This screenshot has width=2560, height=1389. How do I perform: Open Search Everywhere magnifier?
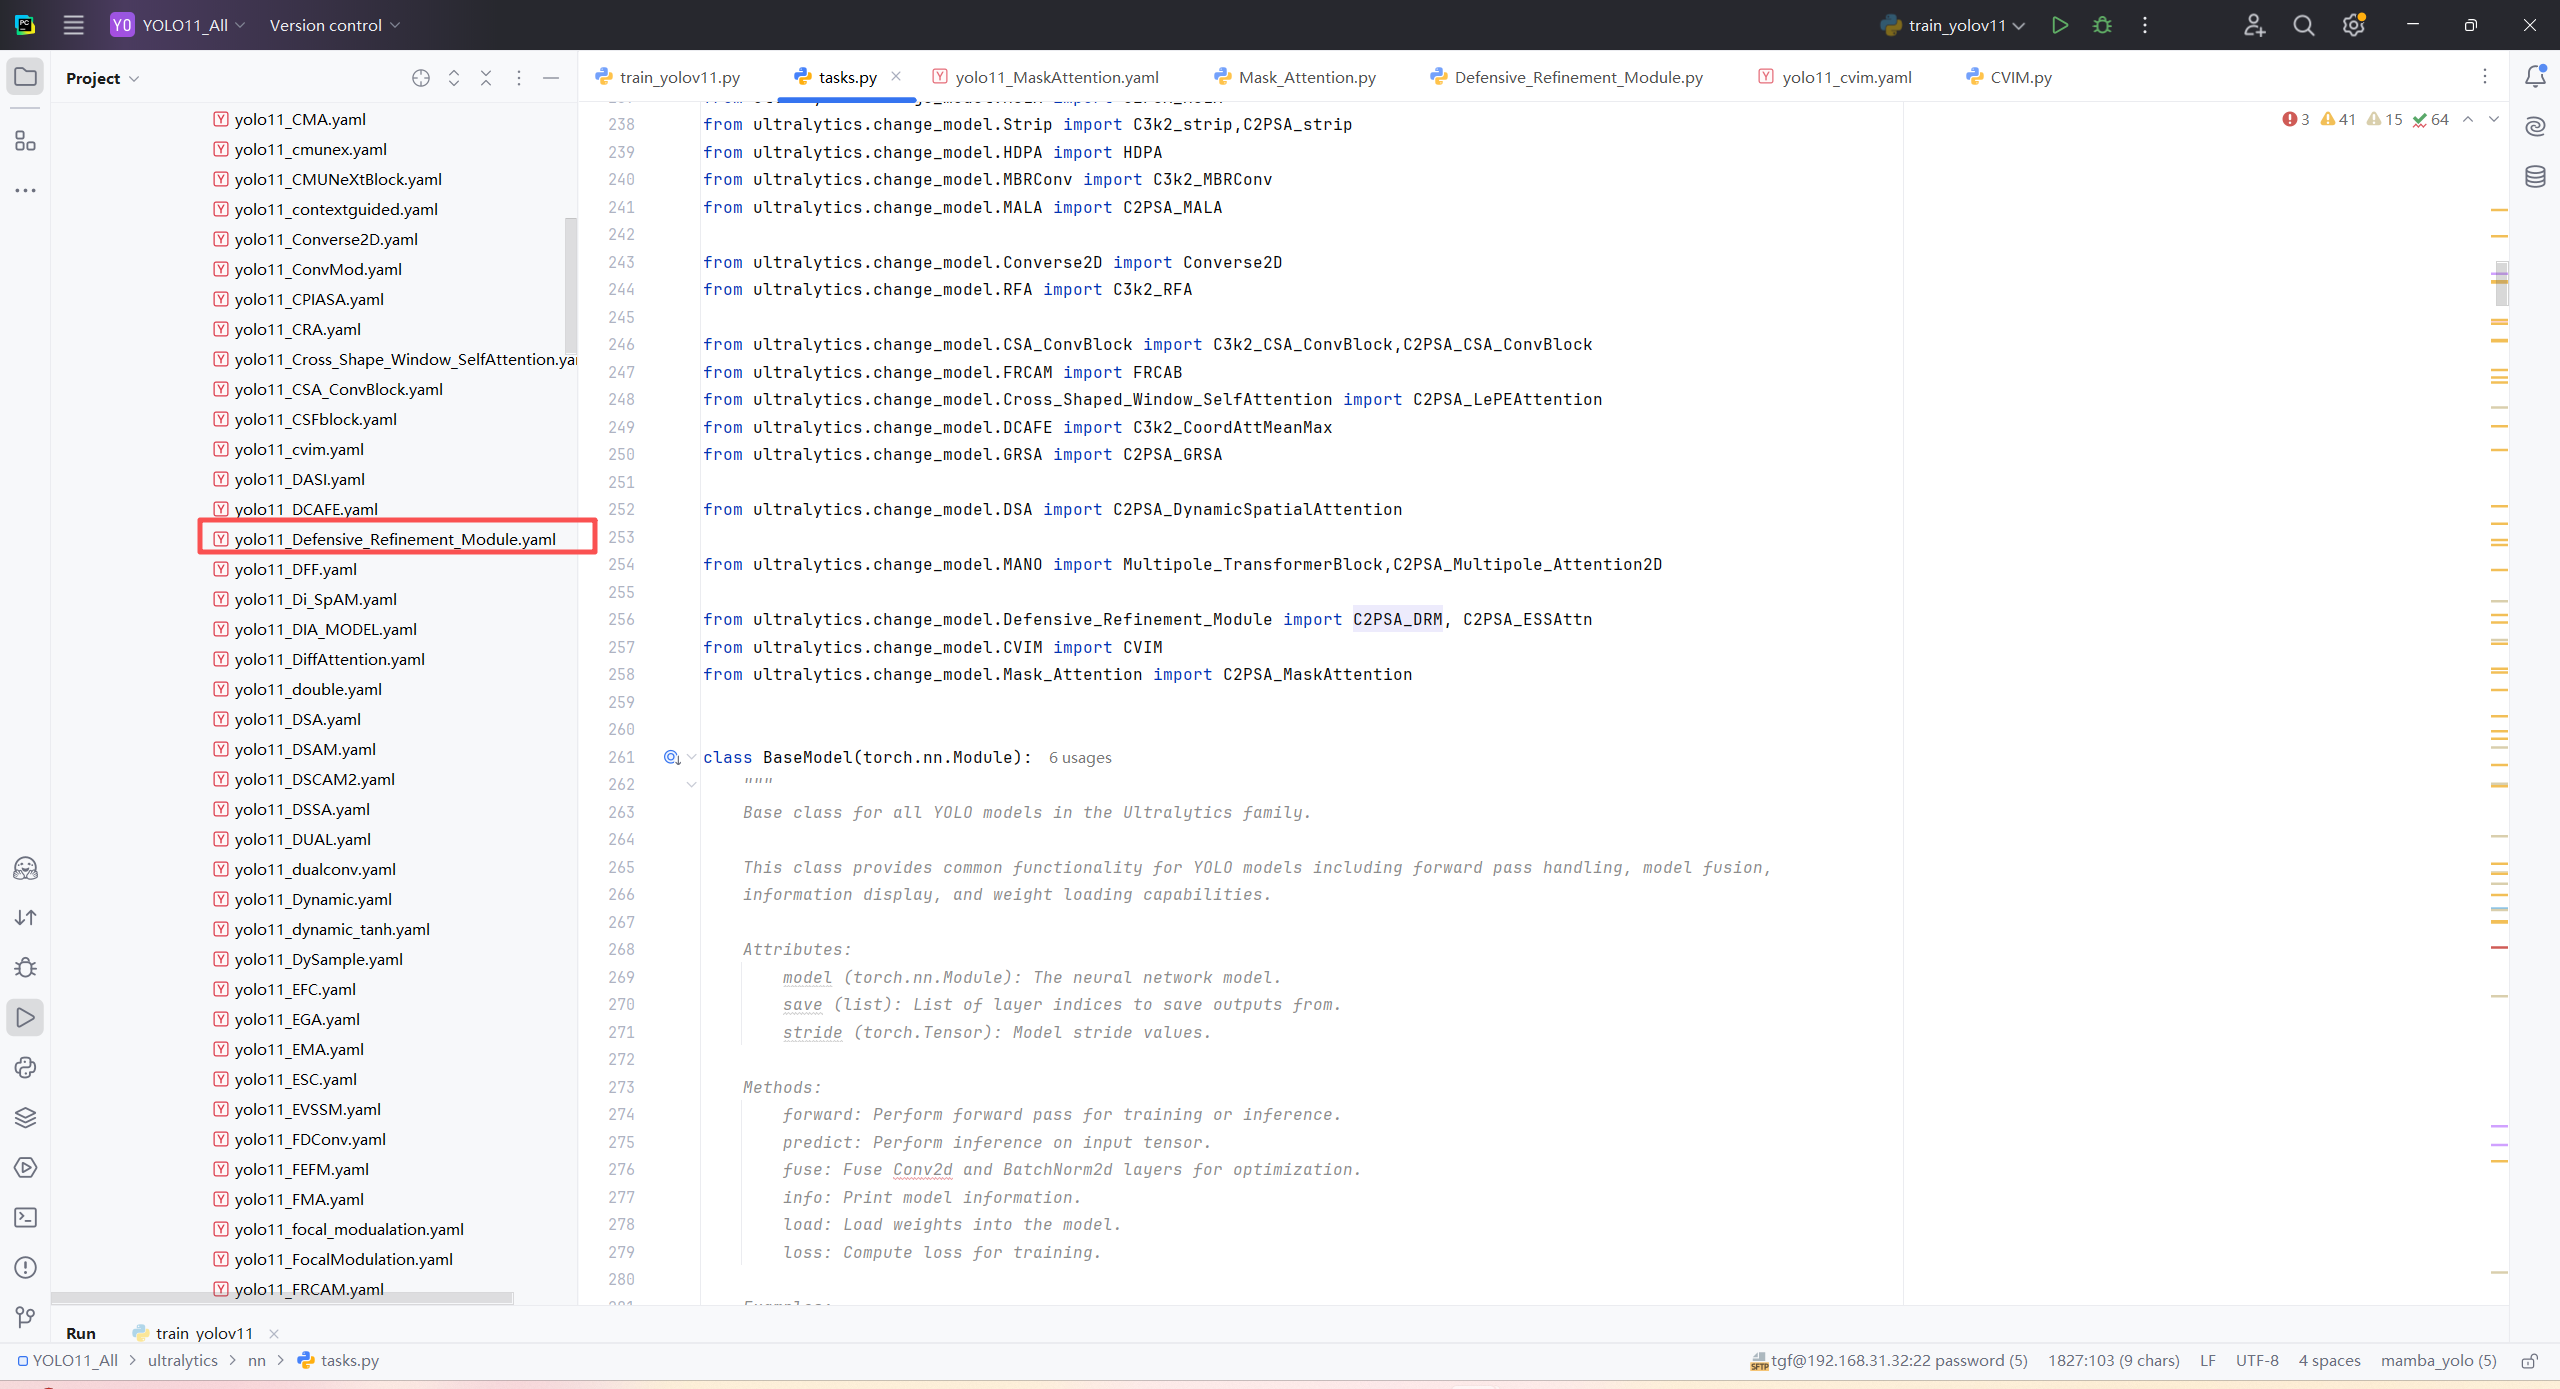(x=2303, y=25)
